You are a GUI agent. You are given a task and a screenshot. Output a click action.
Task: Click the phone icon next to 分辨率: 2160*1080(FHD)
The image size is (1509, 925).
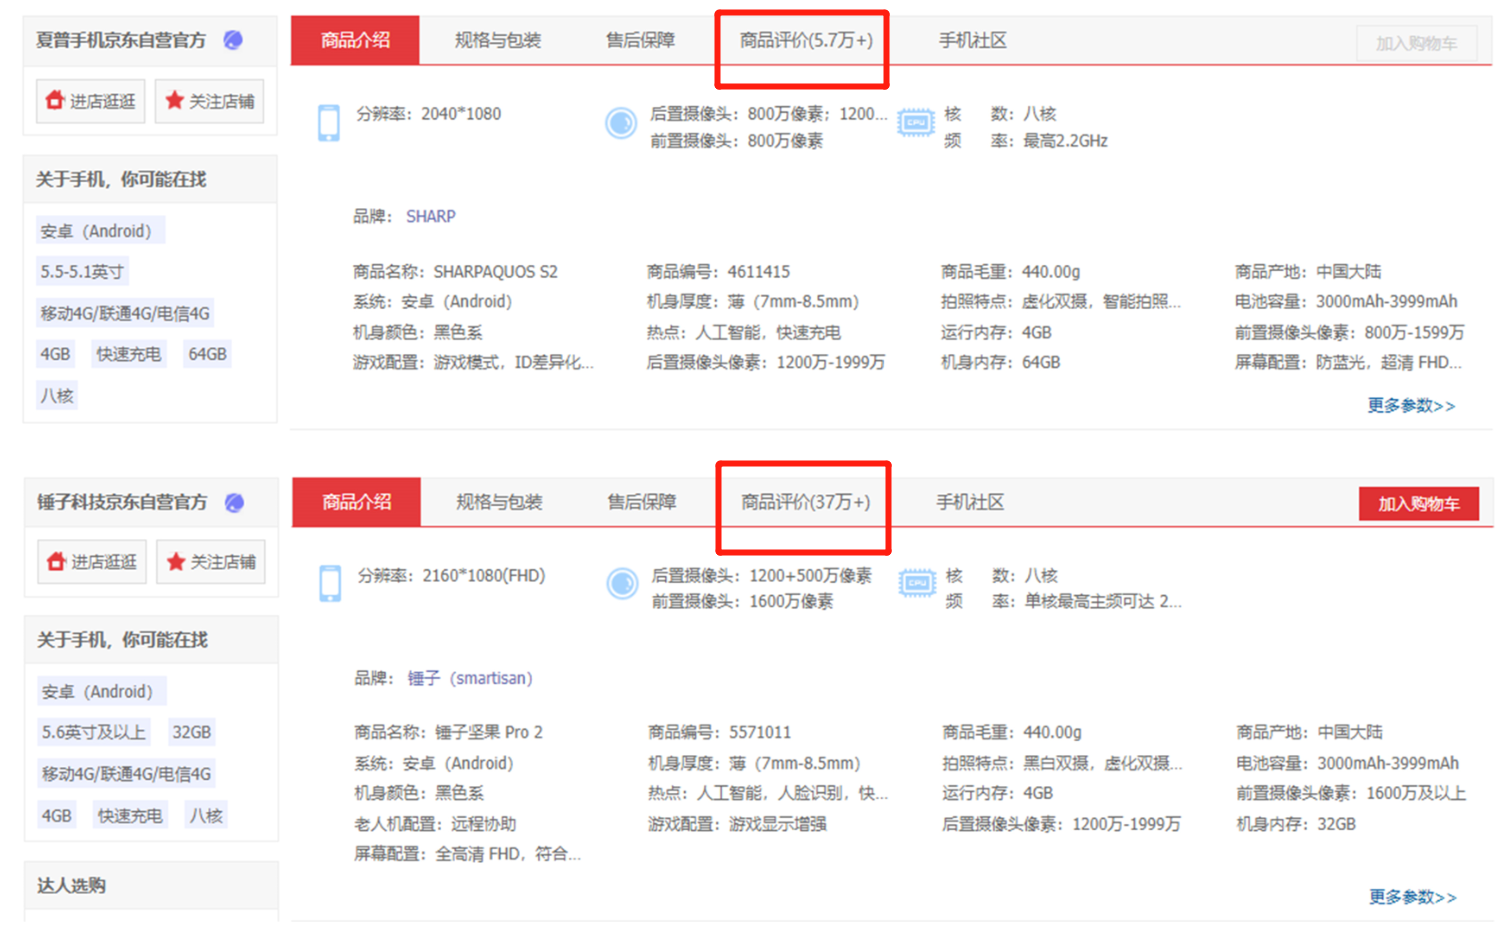[330, 584]
